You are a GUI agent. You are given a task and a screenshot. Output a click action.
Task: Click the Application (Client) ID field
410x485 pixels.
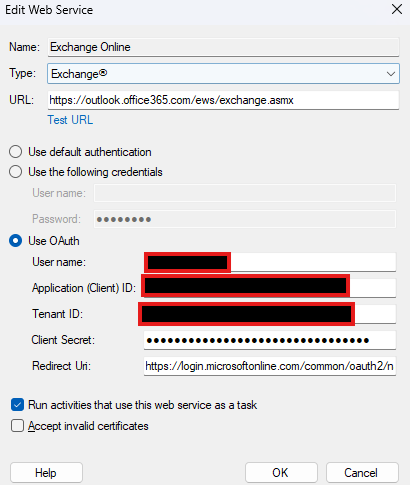click(x=270, y=288)
